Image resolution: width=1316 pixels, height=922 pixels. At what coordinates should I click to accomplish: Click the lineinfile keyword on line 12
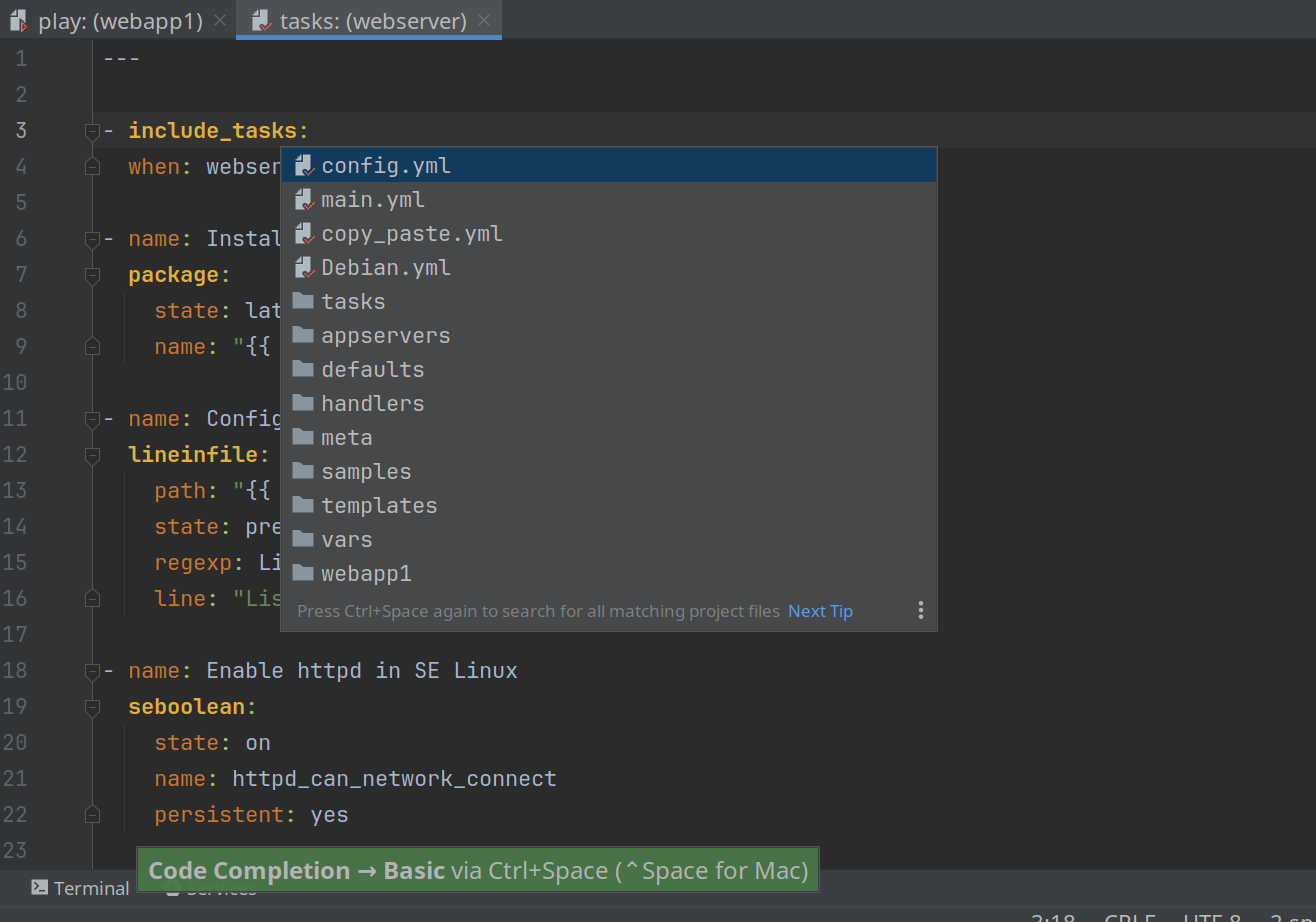pyautogui.click(x=193, y=455)
